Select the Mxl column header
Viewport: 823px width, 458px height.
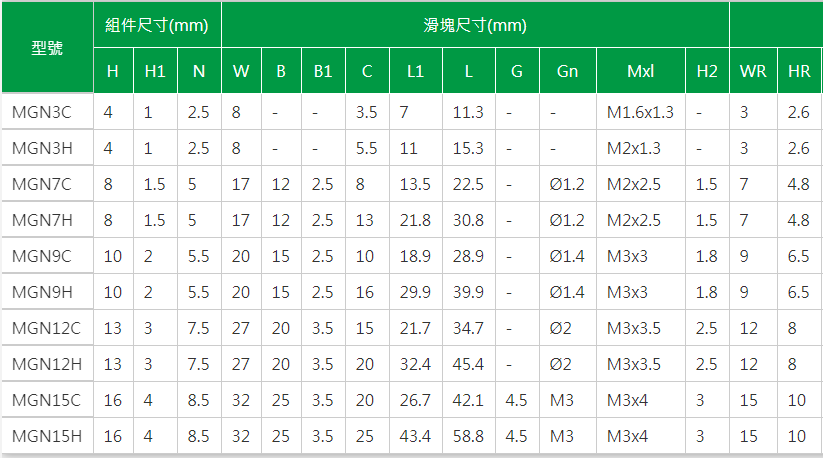point(641,71)
